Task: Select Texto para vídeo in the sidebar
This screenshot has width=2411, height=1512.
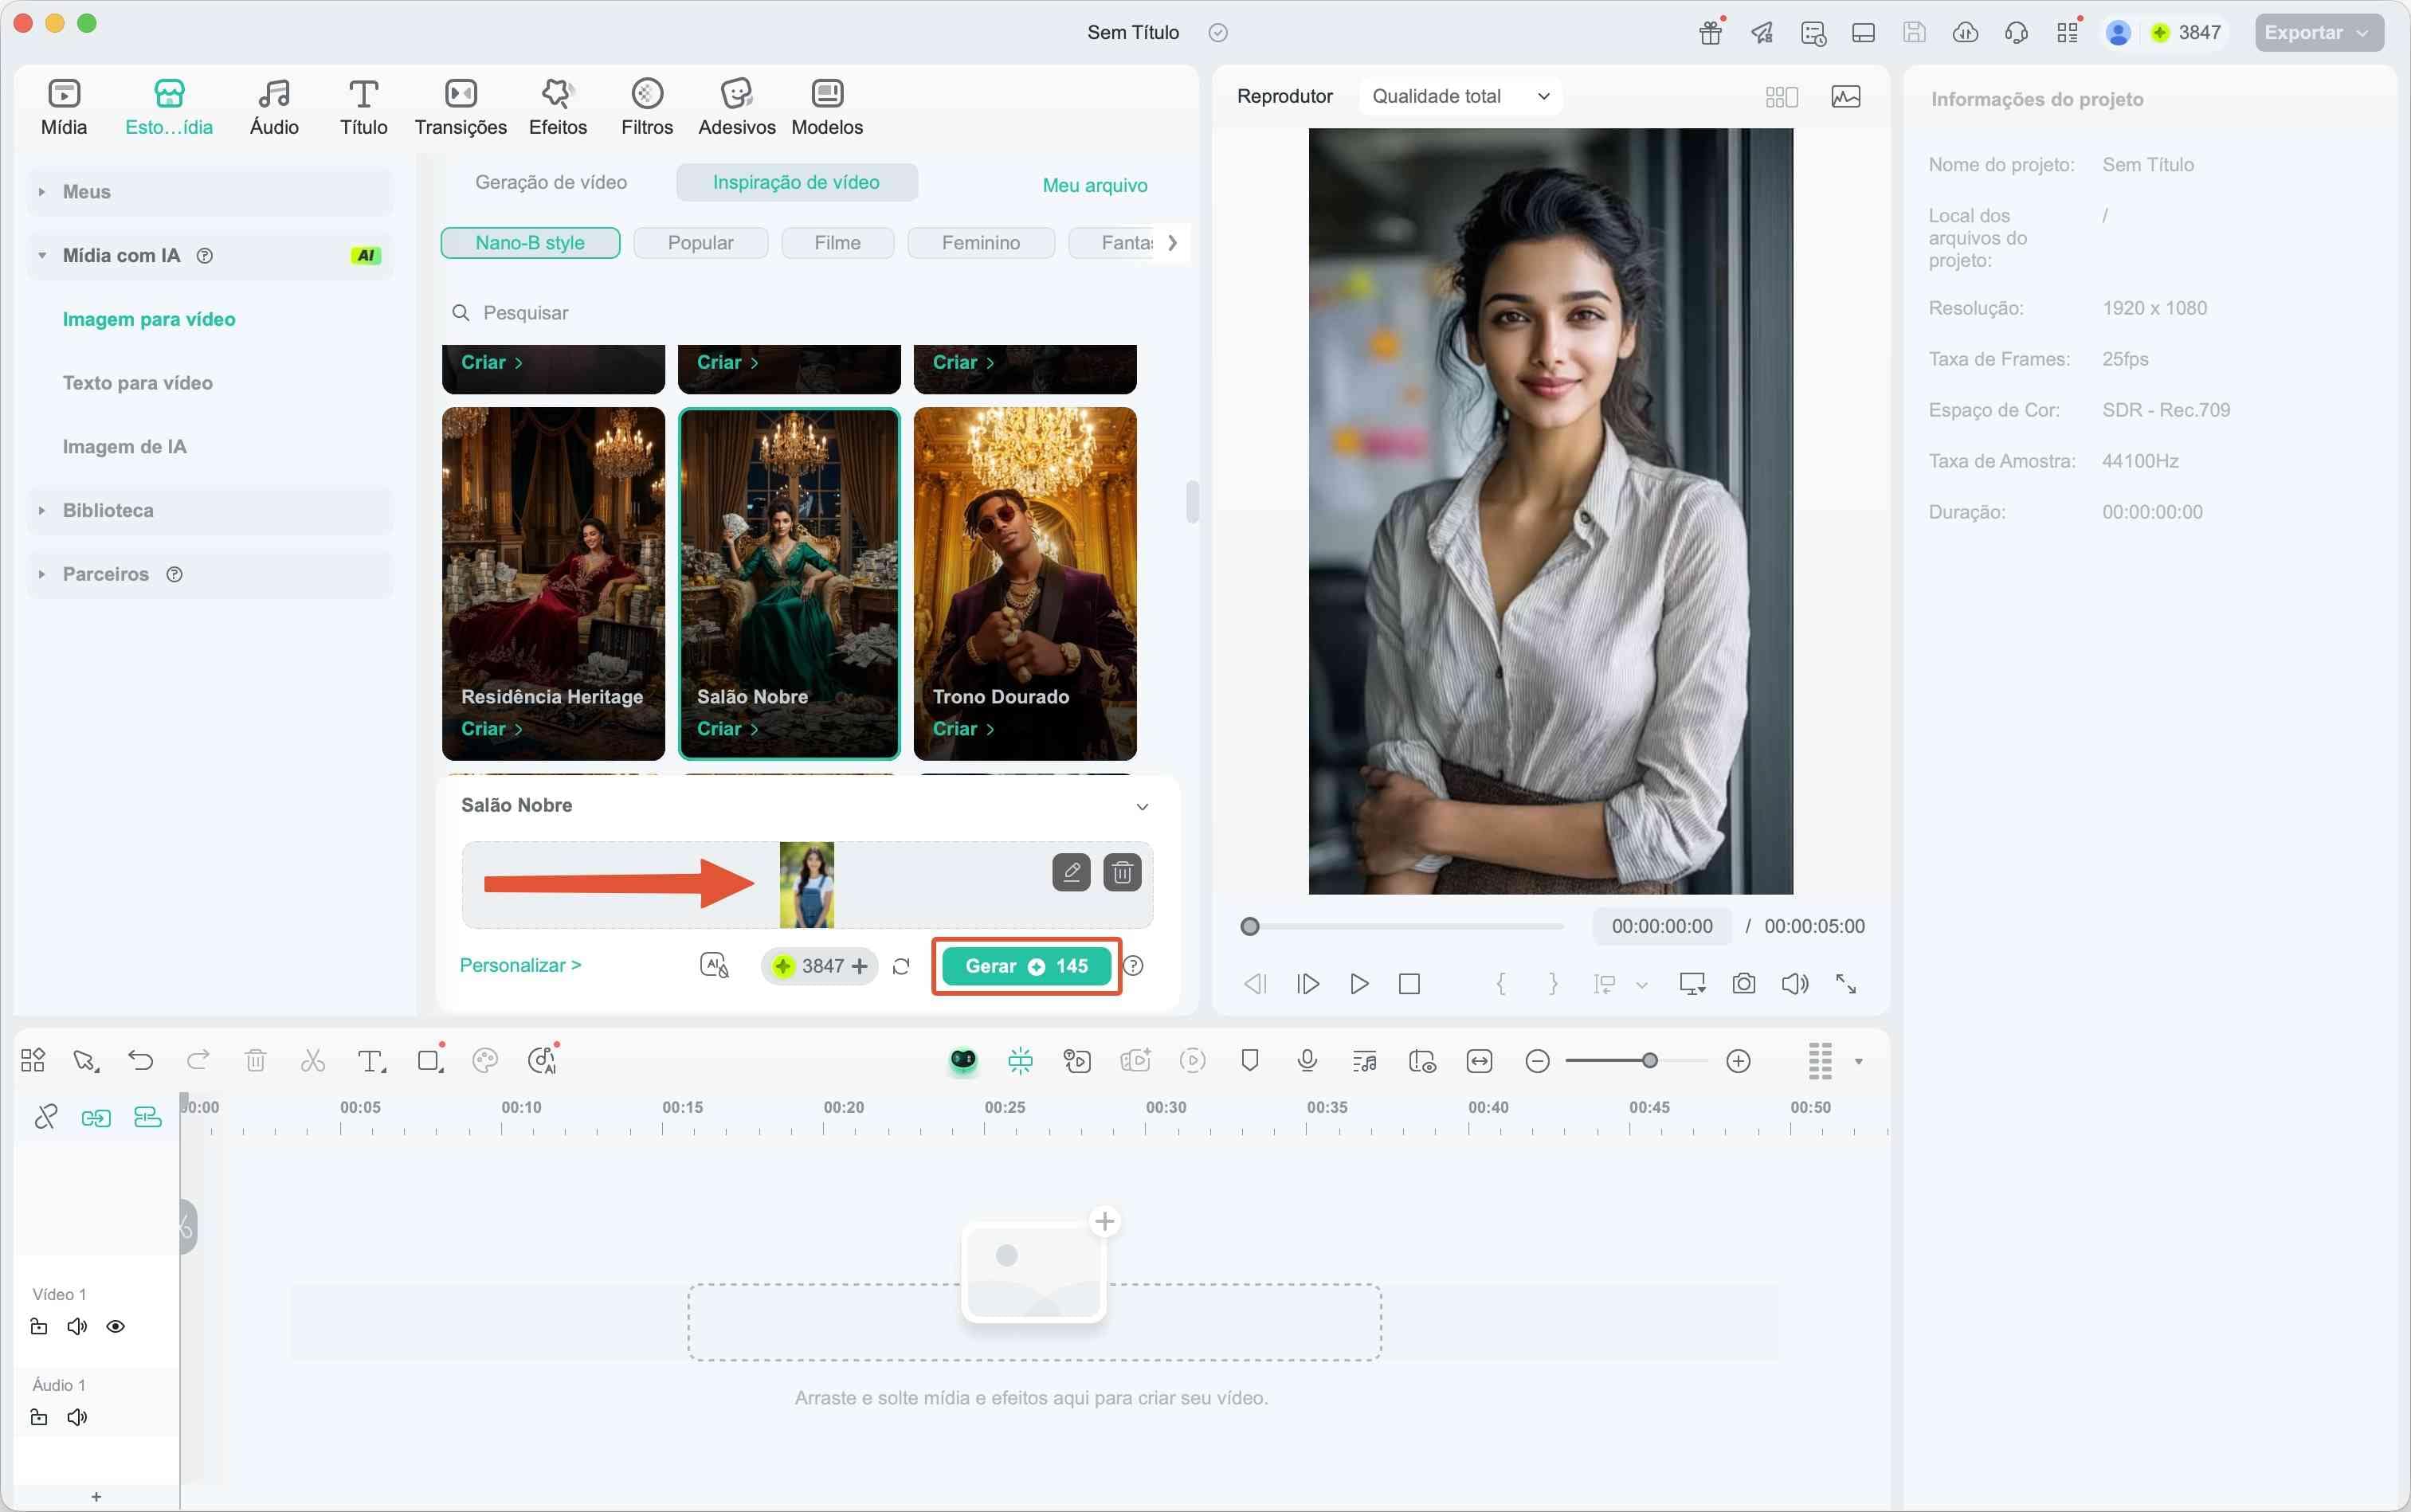Action: point(138,383)
